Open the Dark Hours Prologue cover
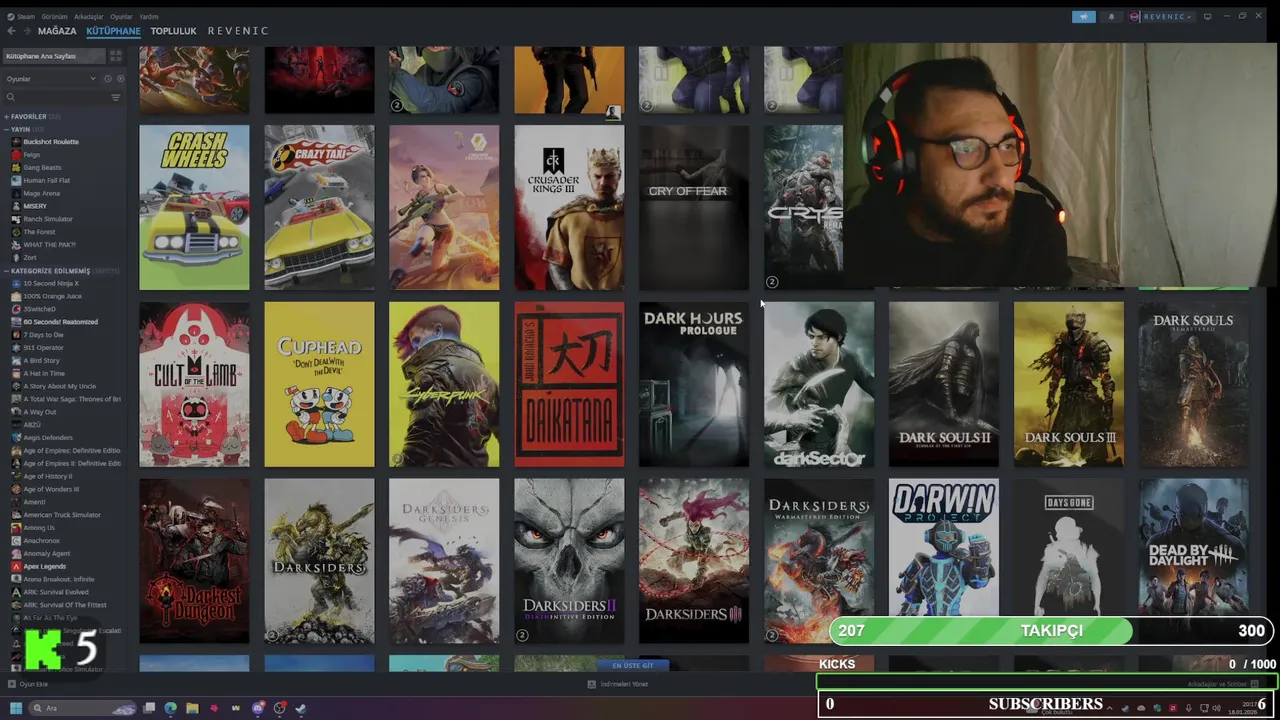 tap(694, 384)
